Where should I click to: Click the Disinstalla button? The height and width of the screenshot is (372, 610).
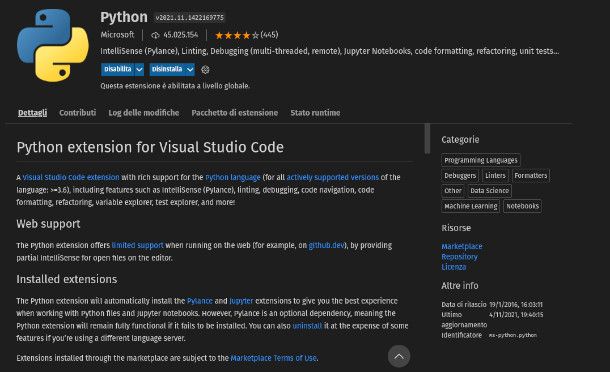click(x=167, y=69)
